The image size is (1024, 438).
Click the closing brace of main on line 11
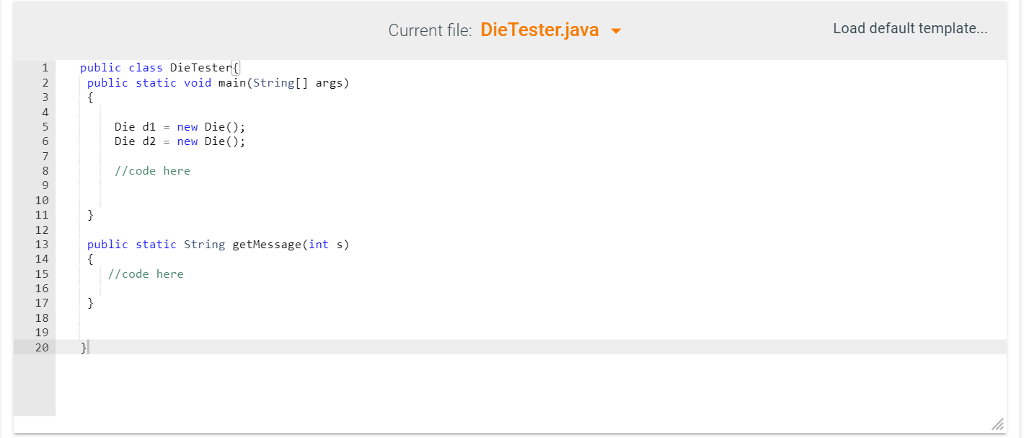[x=91, y=215]
